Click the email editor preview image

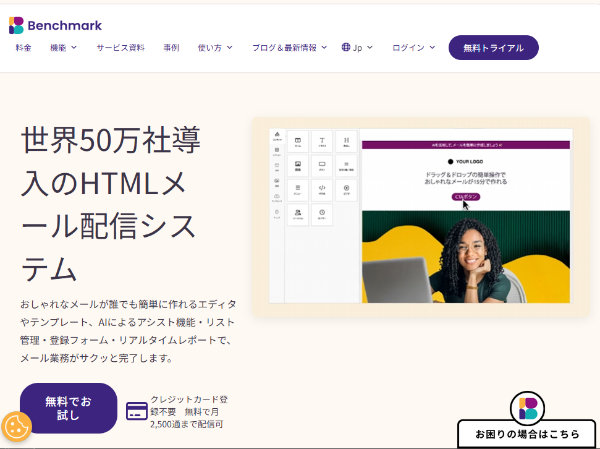pos(421,216)
